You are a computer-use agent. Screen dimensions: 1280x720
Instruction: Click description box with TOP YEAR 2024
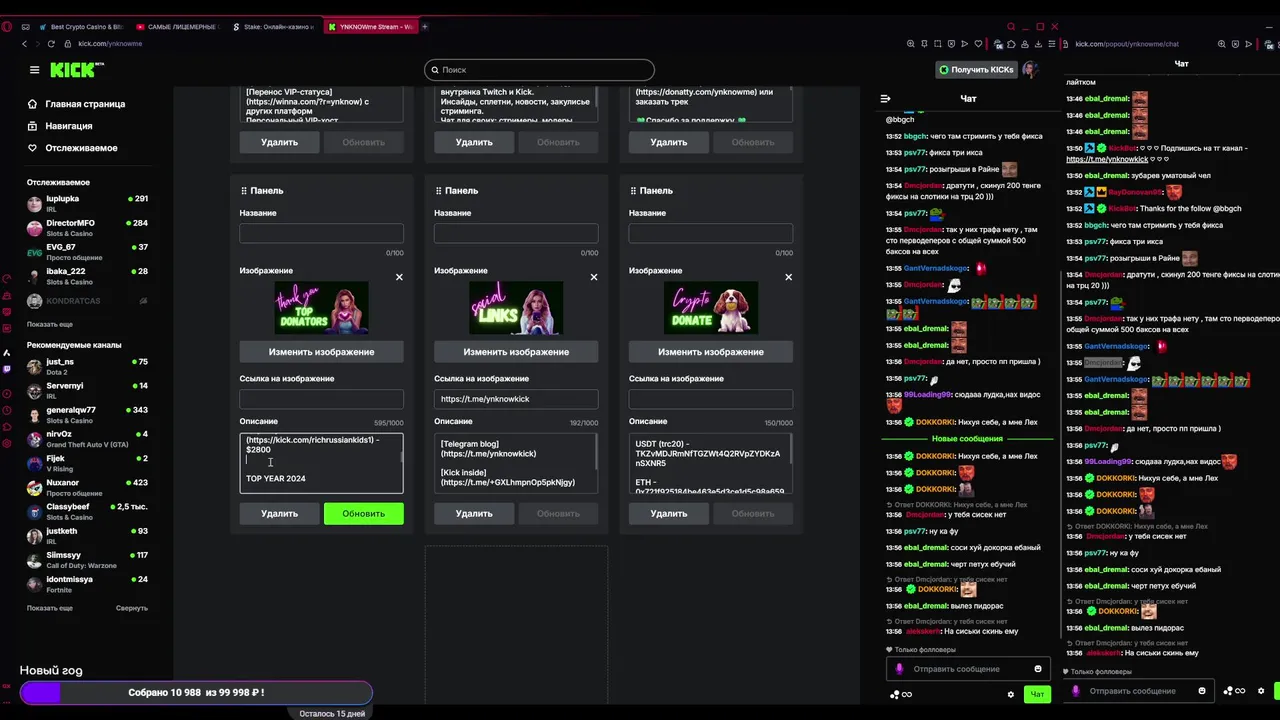coord(321,463)
